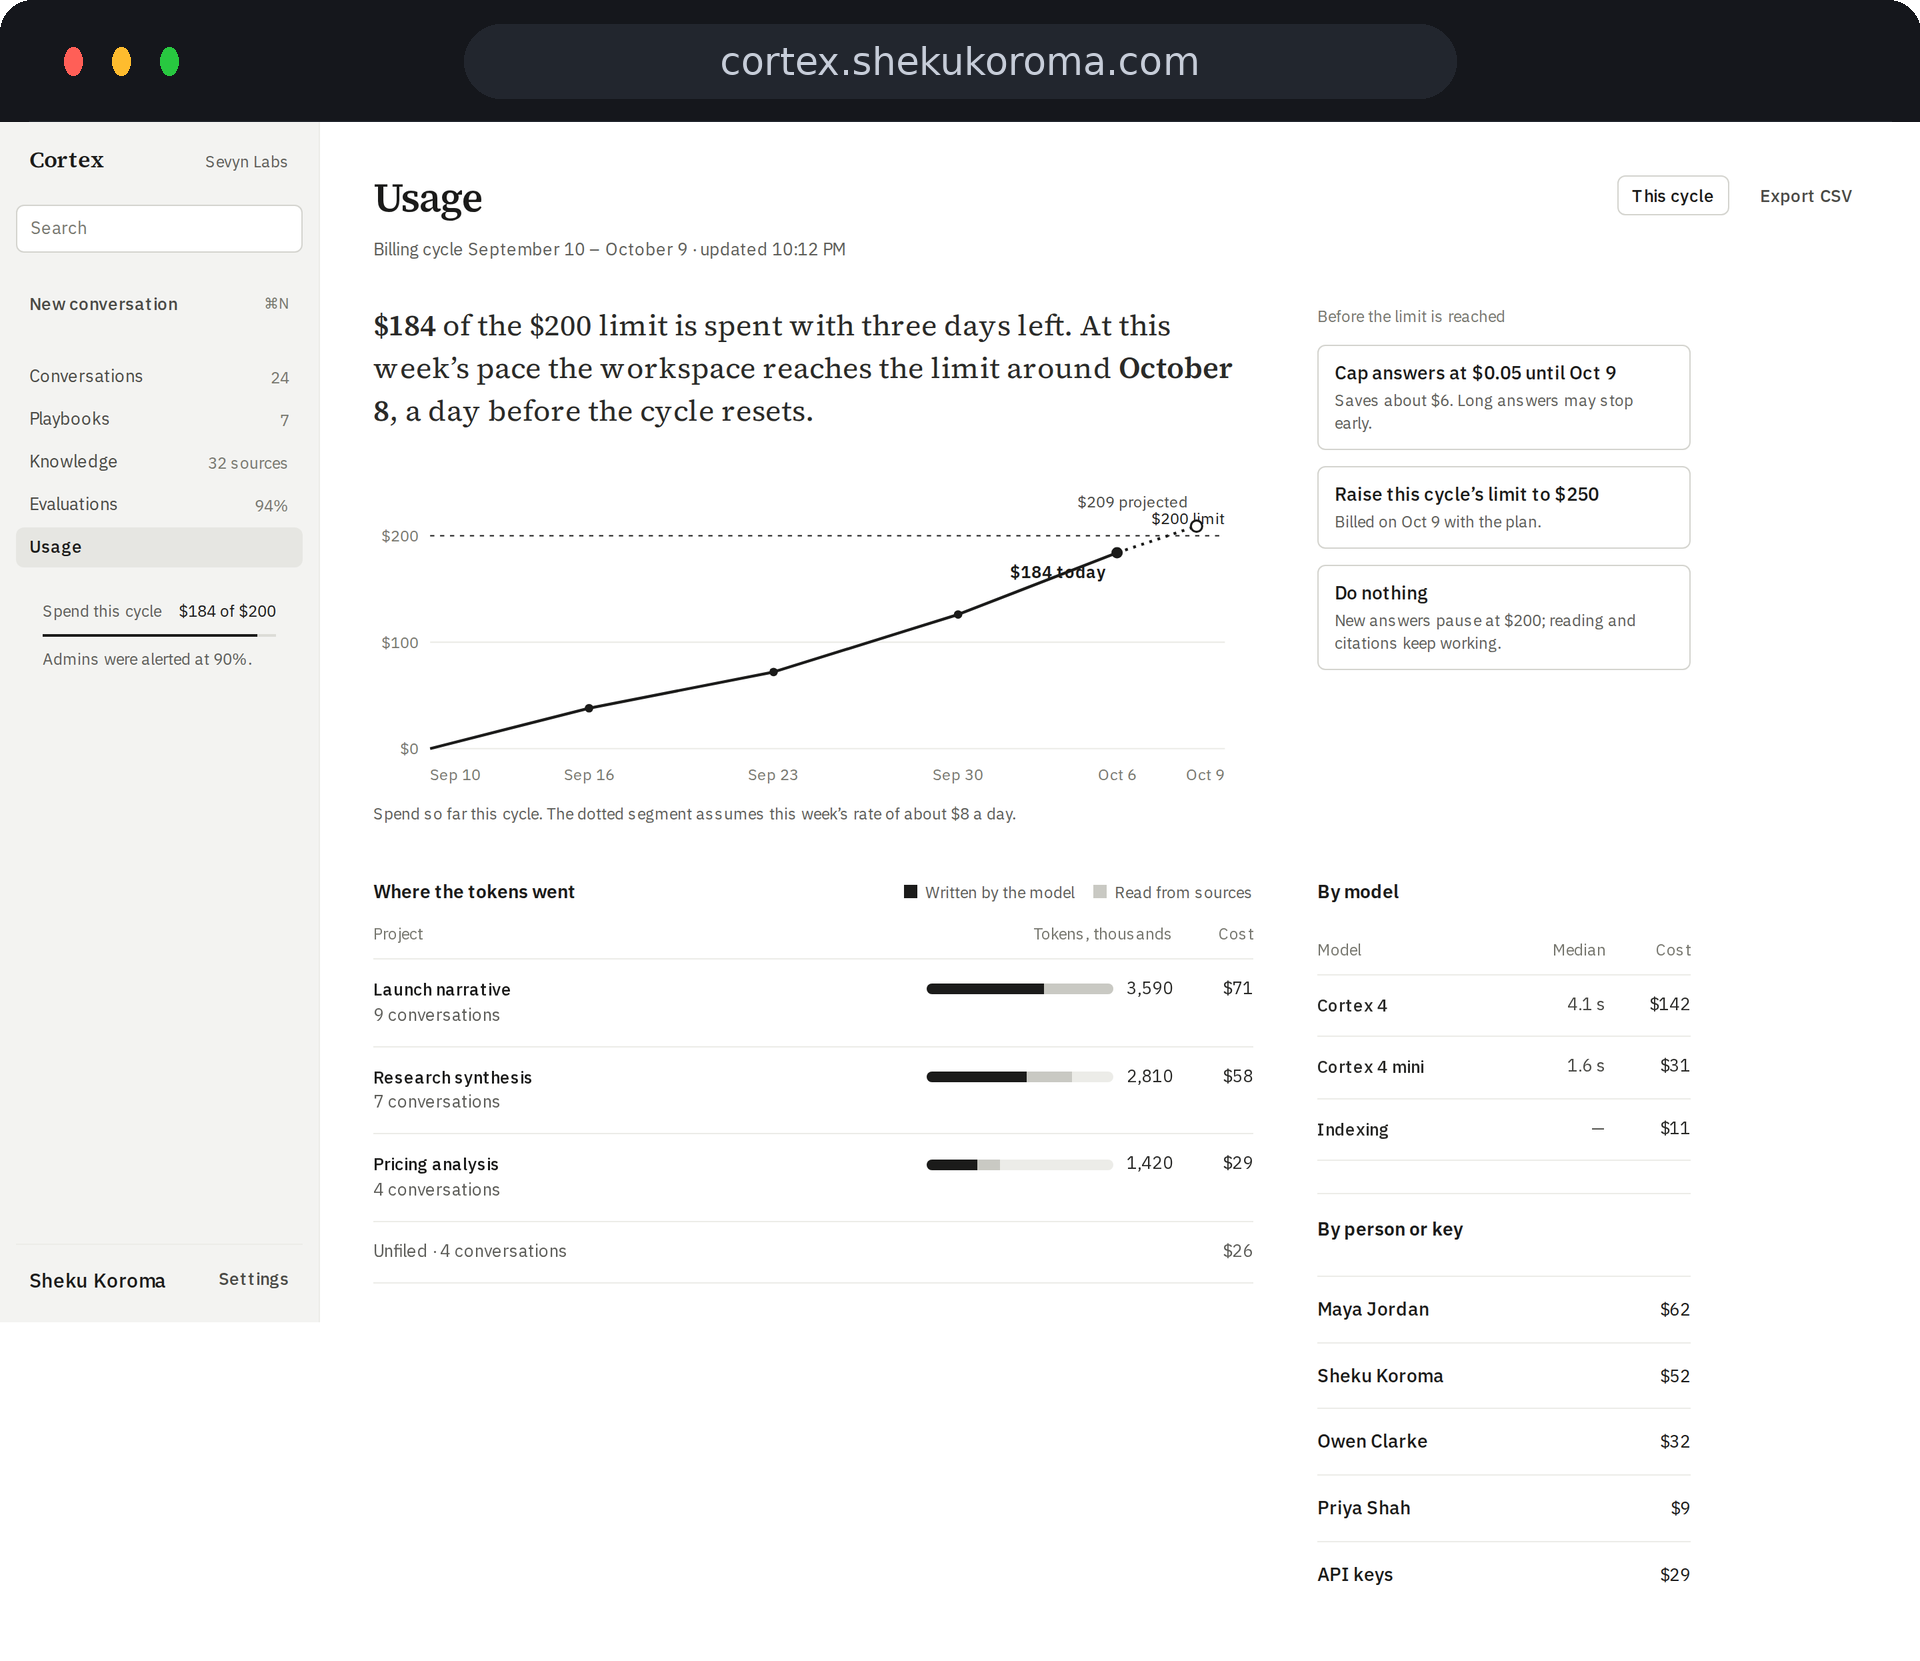
Task: Click the Launch narrative token bar
Action: 1019,989
